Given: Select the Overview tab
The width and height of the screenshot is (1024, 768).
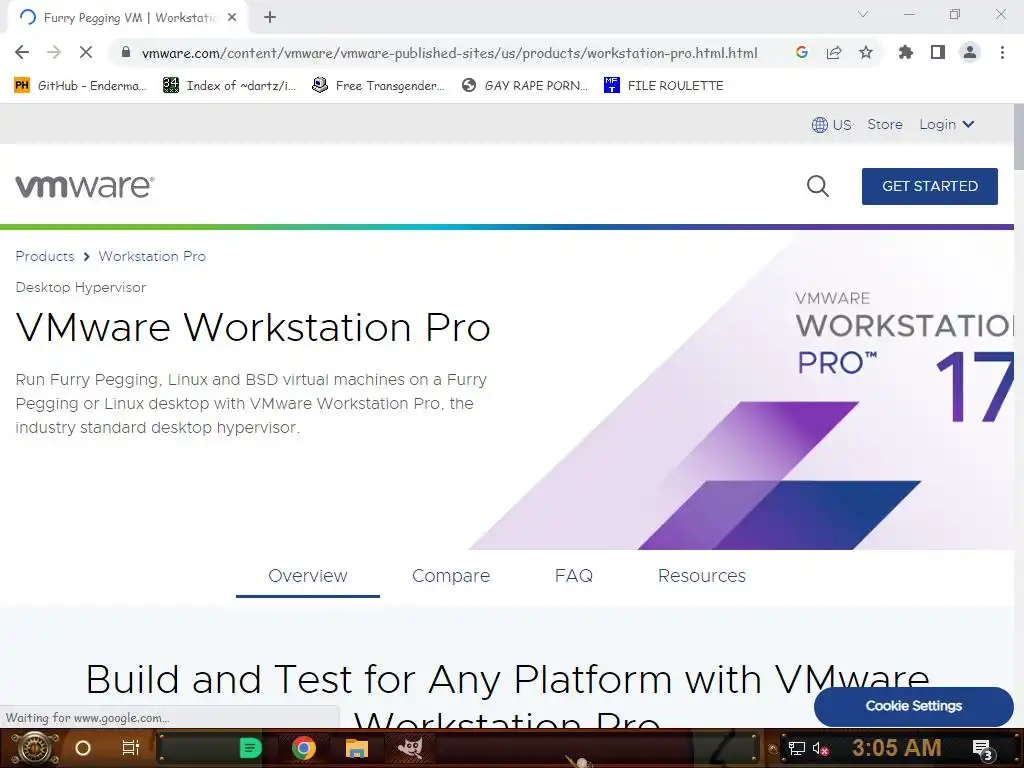Looking at the screenshot, I should tap(308, 575).
